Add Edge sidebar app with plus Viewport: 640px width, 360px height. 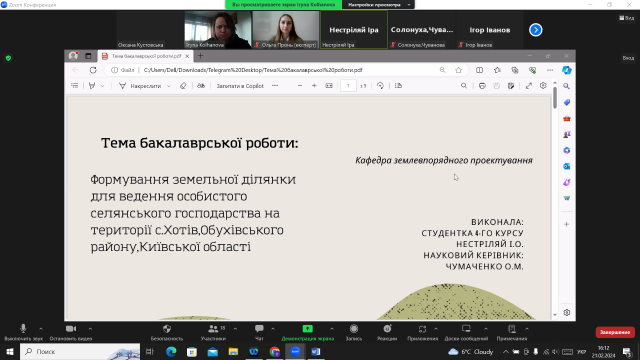coord(567,224)
